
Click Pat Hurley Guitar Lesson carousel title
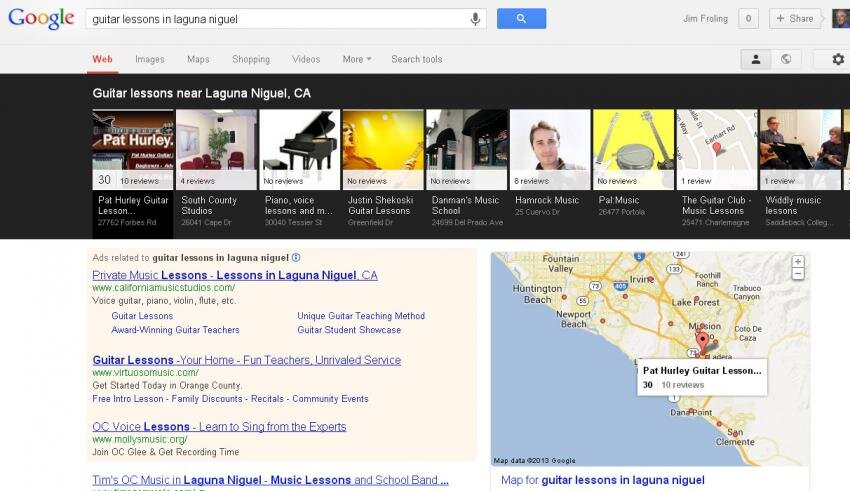(133, 205)
